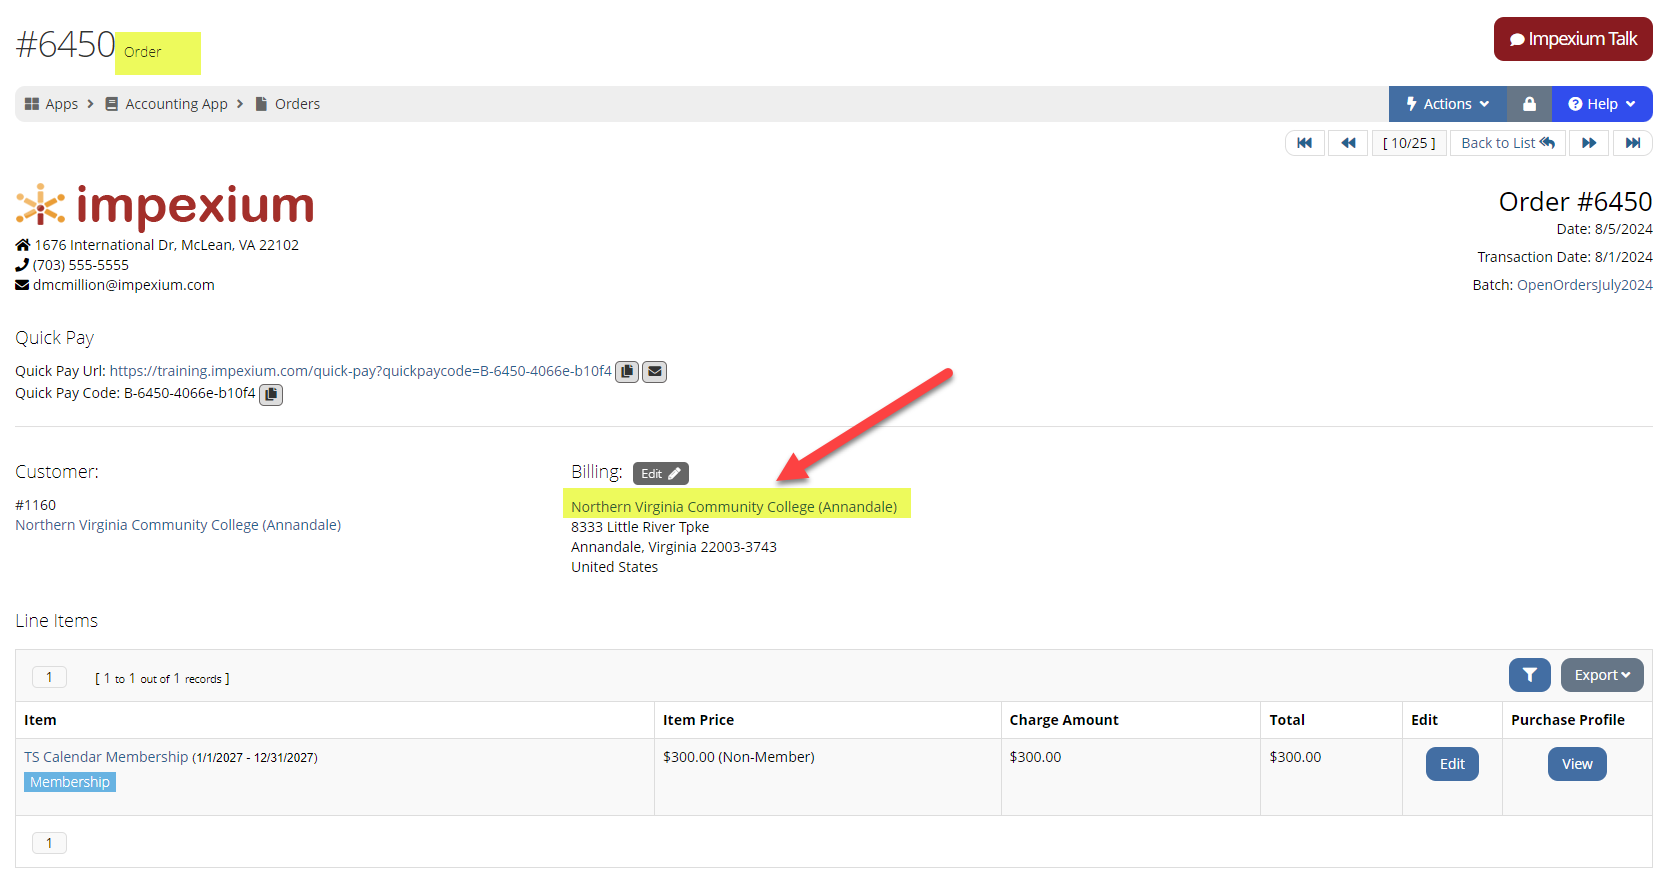Edit the Billing address
Screen dimensions: 1664x878
(660, 474)
